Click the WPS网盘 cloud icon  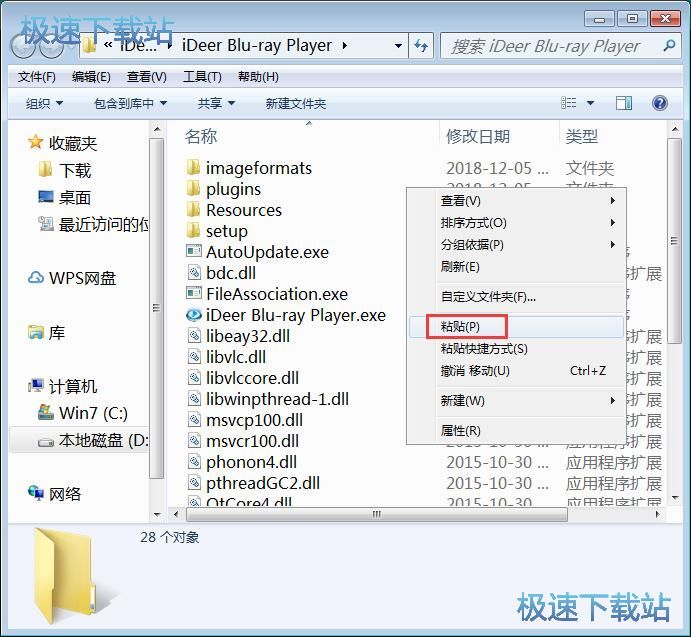pos(36,278)
